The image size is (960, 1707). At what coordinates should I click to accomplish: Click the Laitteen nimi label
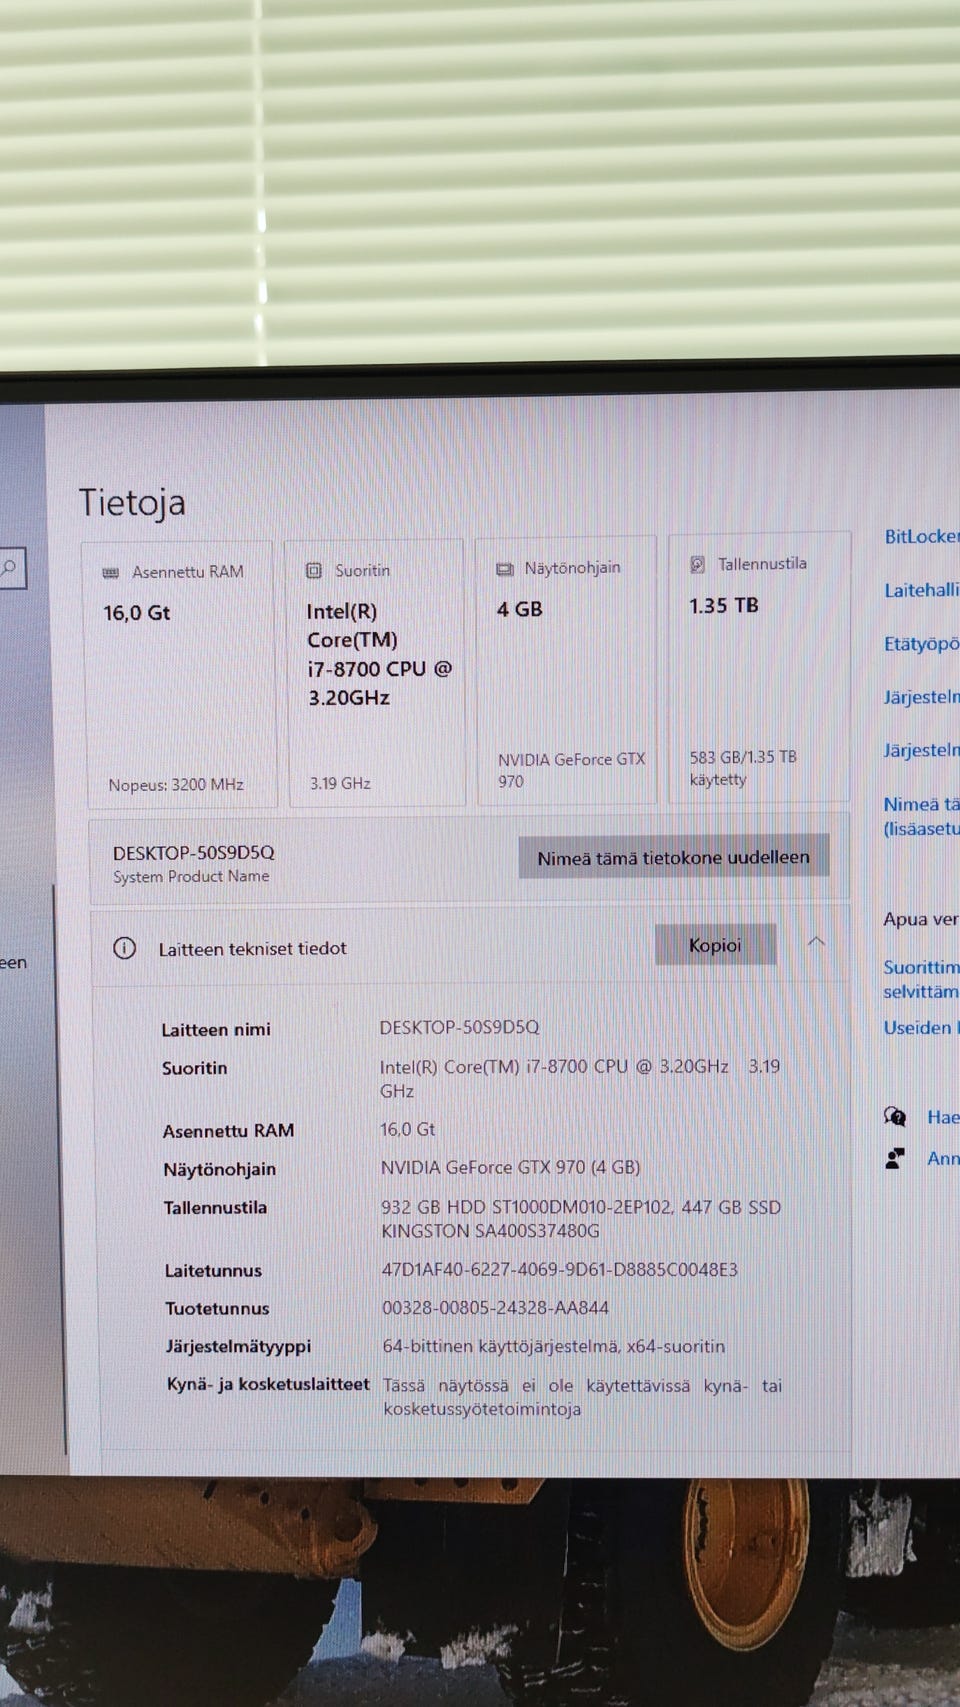216,1029
